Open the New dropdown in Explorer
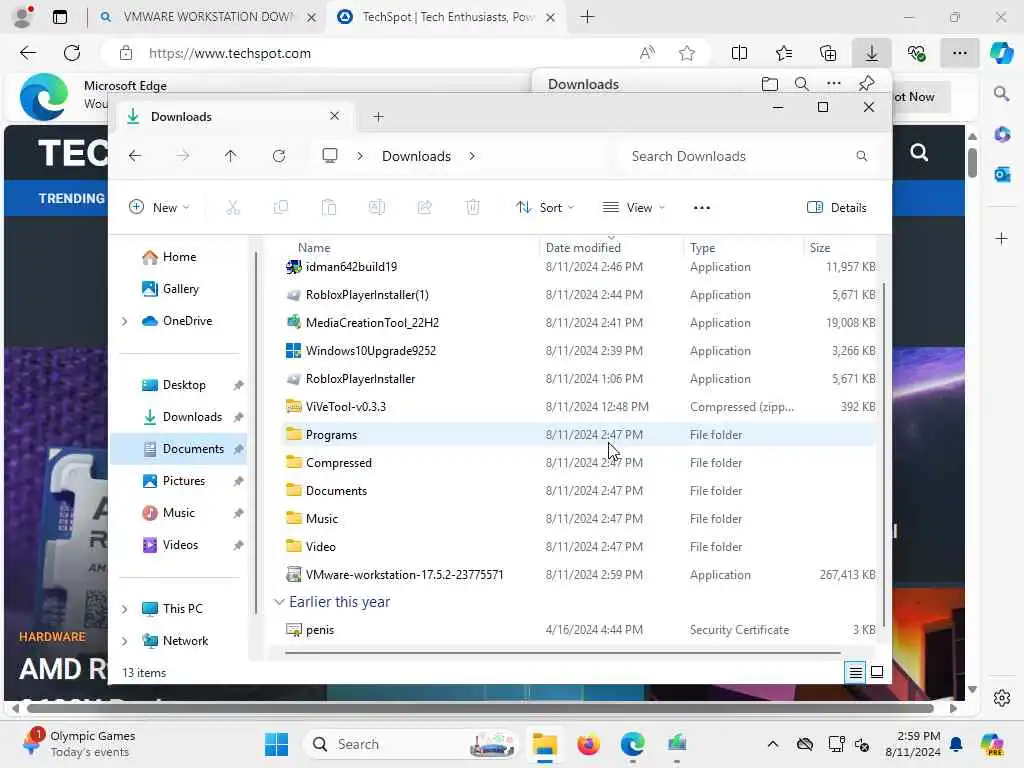1024x768 pixels. click(x=159, y=208)
